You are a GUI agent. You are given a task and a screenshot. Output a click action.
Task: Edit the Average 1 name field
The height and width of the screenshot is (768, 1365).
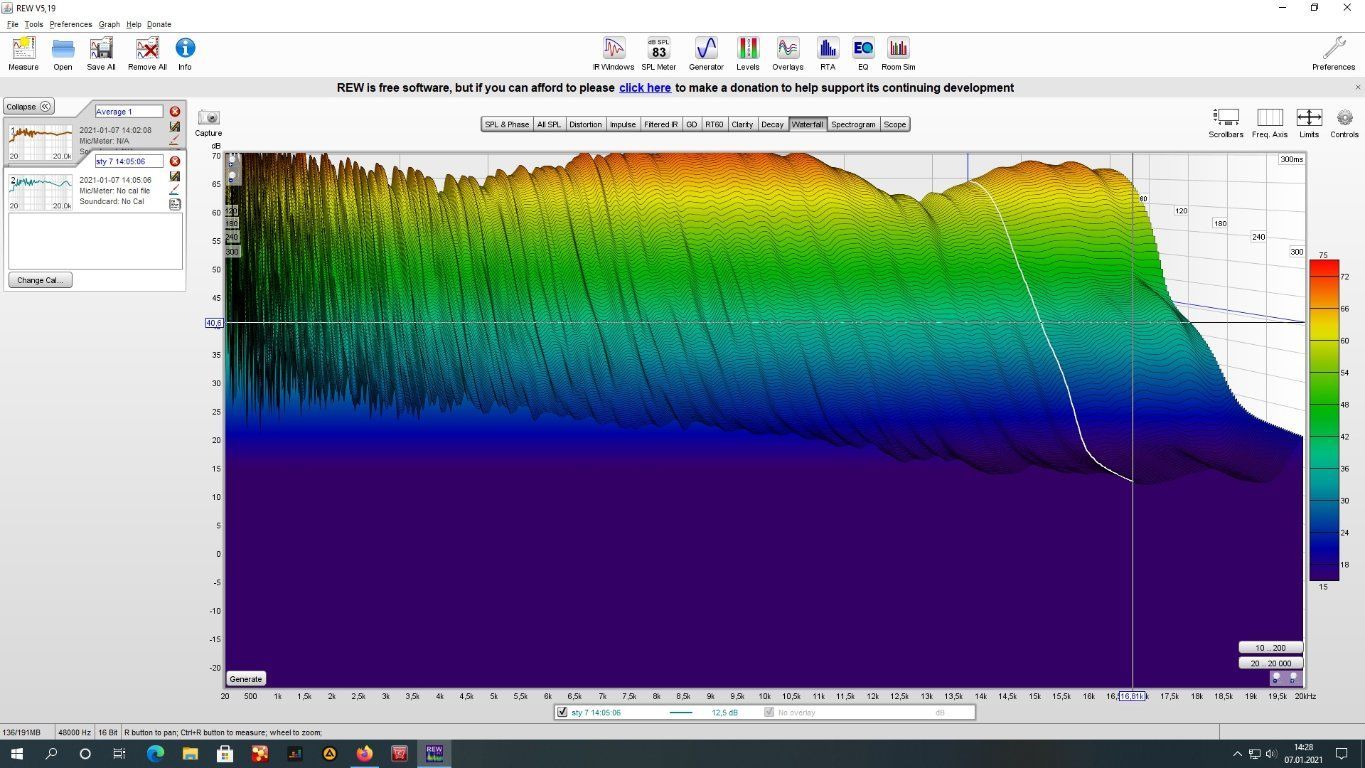click(129, 112)
